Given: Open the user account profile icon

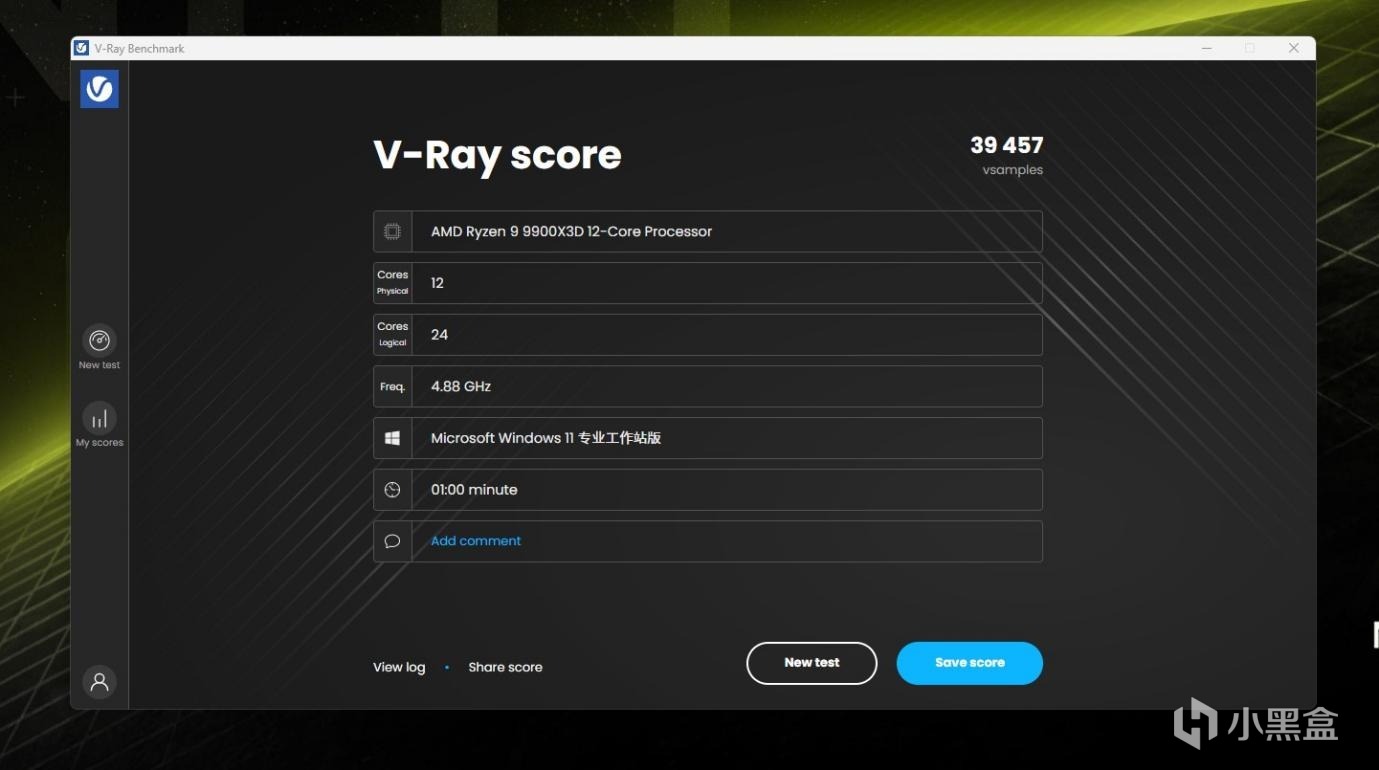Looking at the screenshot, I should pyautogui.click(x=99, y=682).
